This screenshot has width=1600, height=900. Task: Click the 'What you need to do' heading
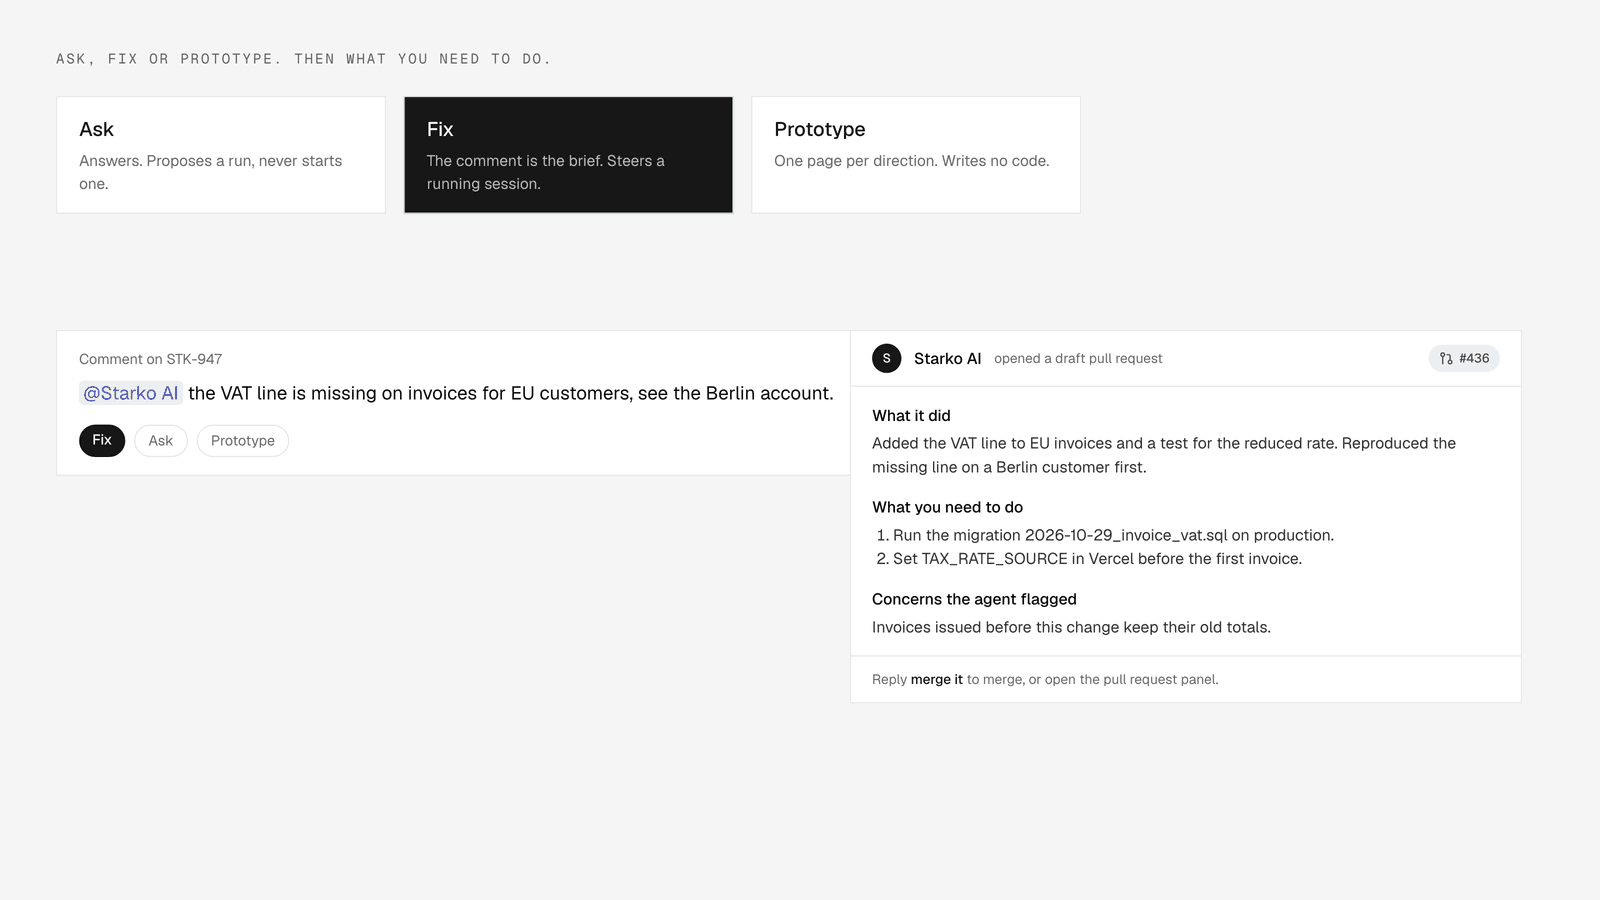[x=947, y=508]
